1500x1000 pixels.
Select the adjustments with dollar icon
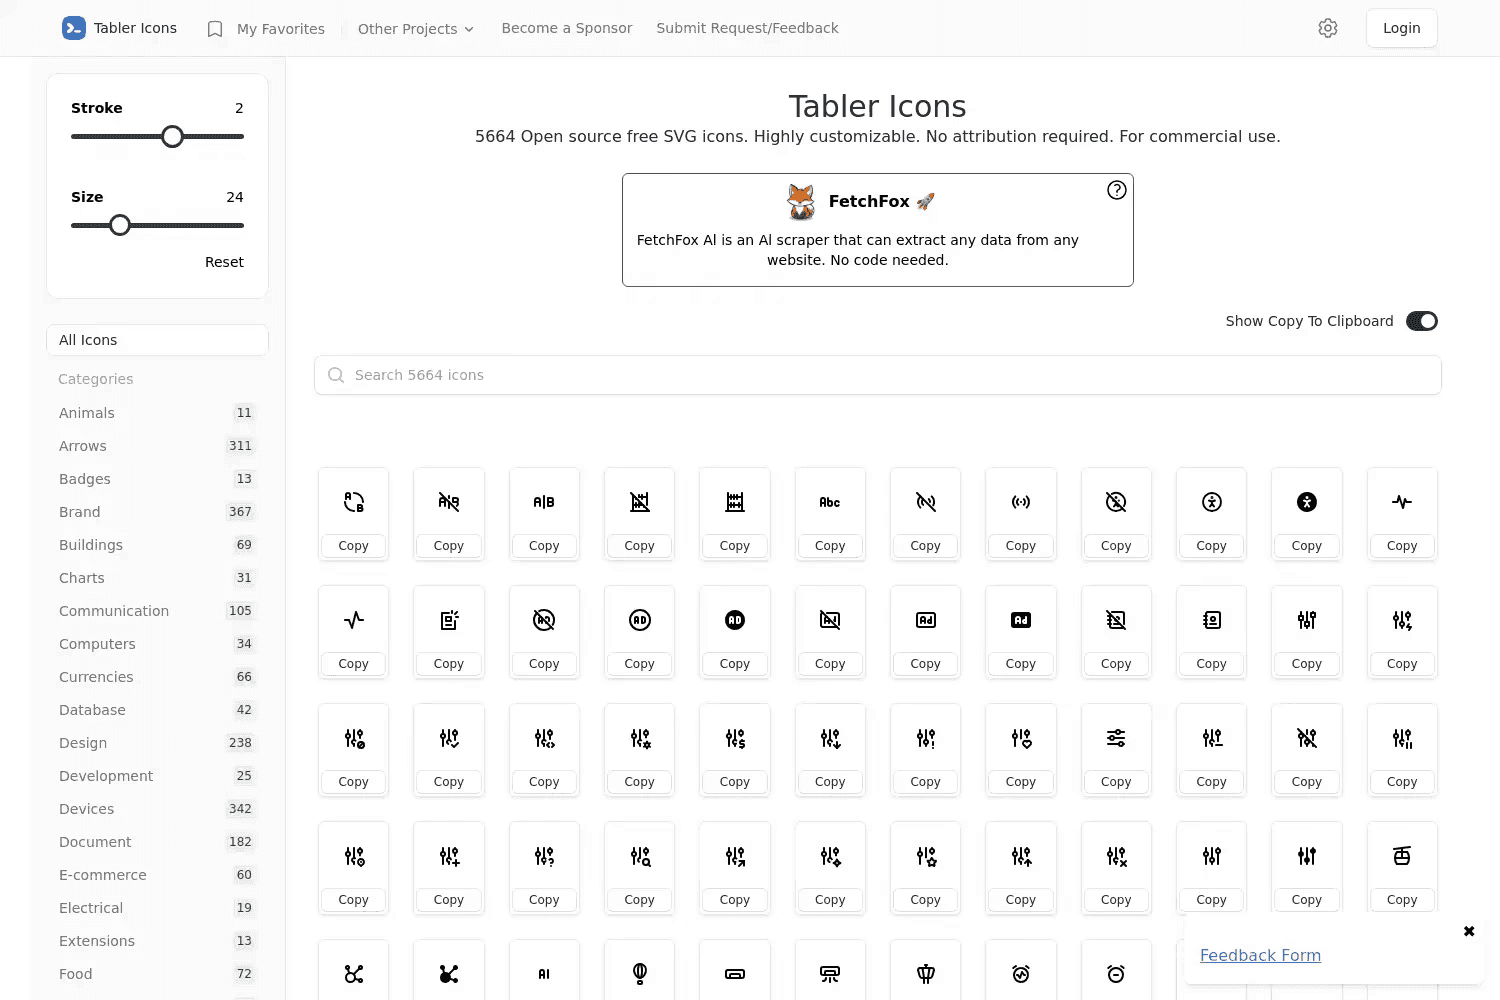(735, 738)
